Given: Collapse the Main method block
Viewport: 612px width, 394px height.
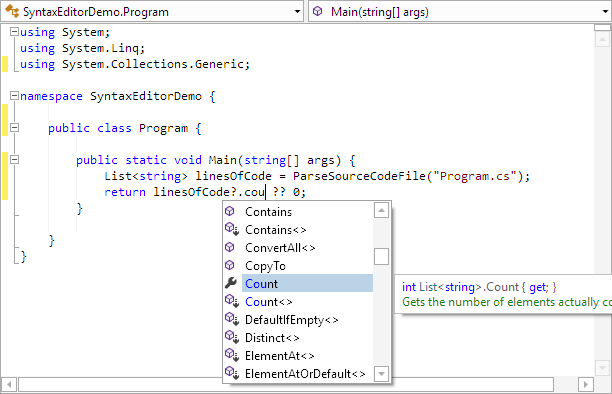Looking at the screenshot, I should (14, 159).
